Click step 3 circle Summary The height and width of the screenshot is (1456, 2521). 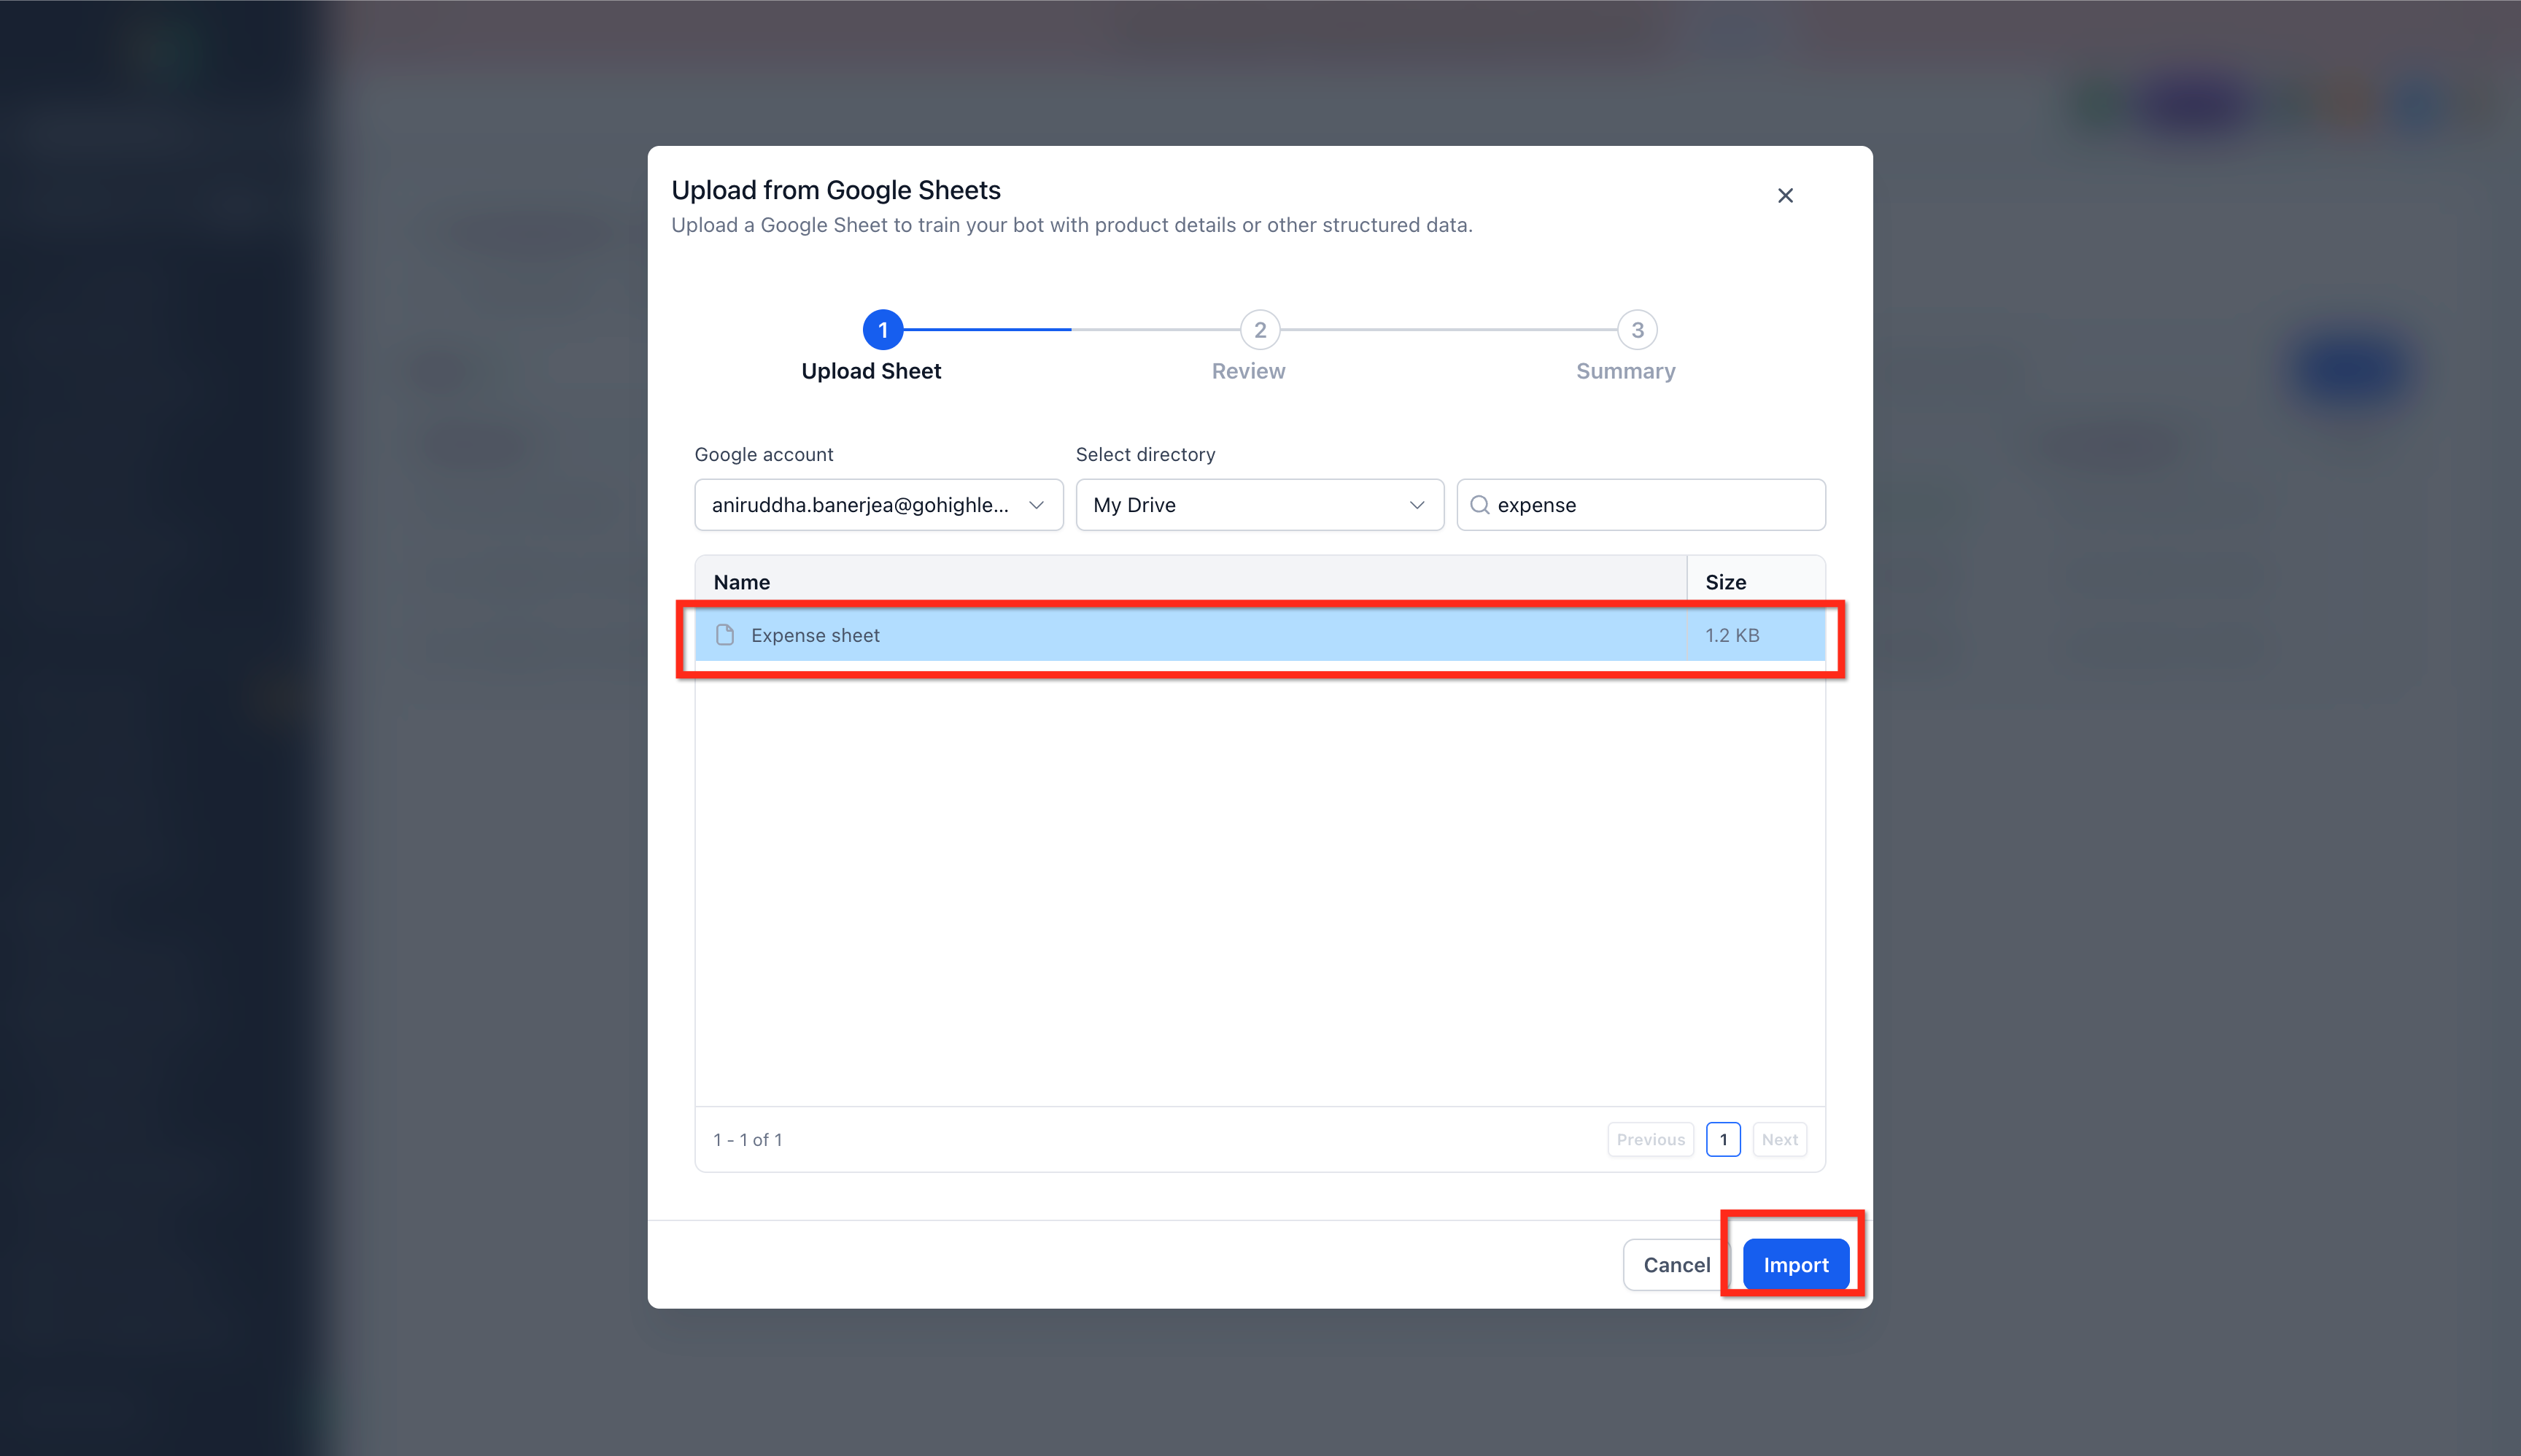(x=1637, y=330)
